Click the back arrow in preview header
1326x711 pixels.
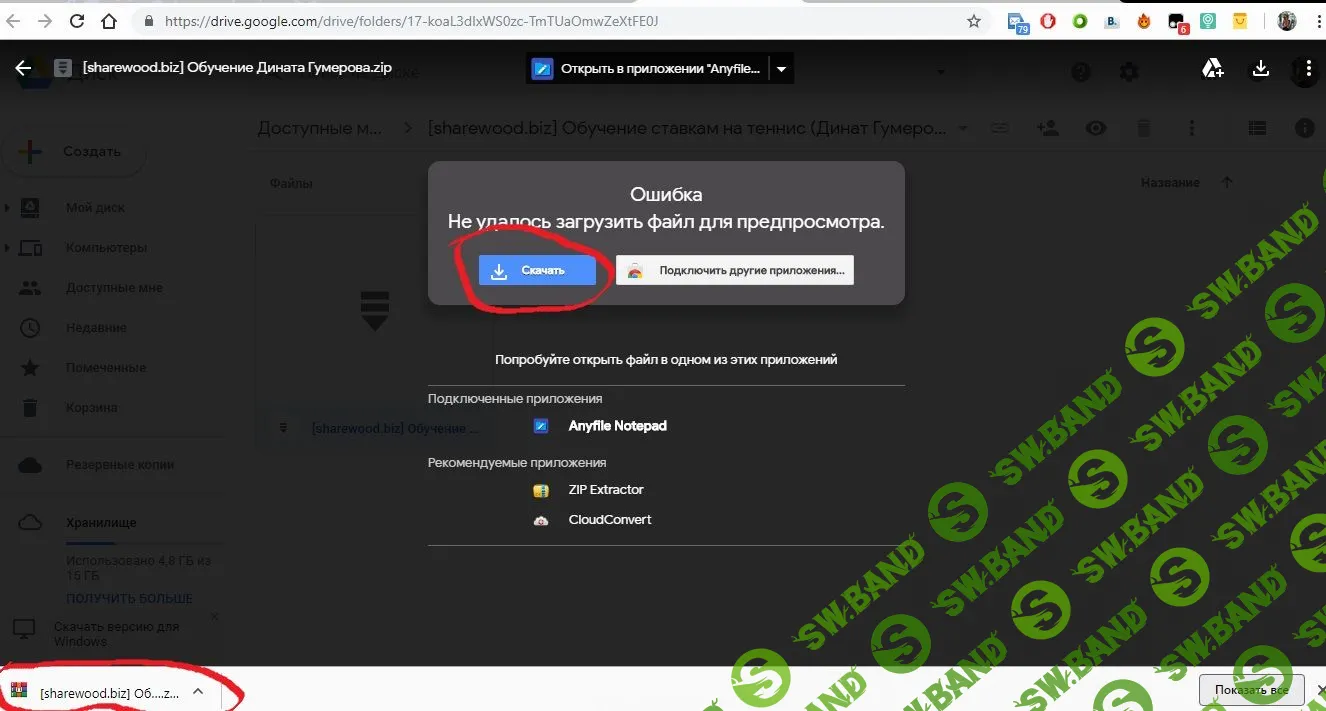pos(23,68)
